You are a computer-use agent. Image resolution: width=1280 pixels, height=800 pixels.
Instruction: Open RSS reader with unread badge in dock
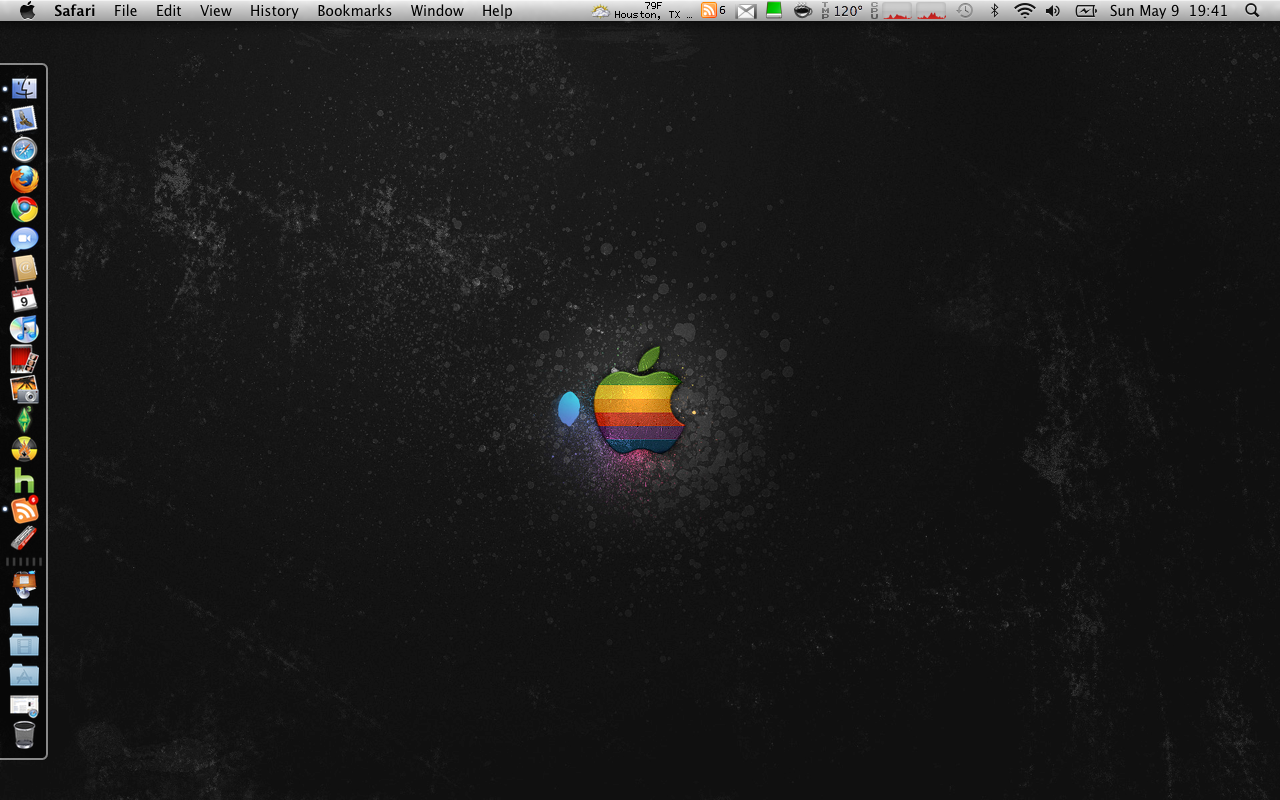[24, 510]
